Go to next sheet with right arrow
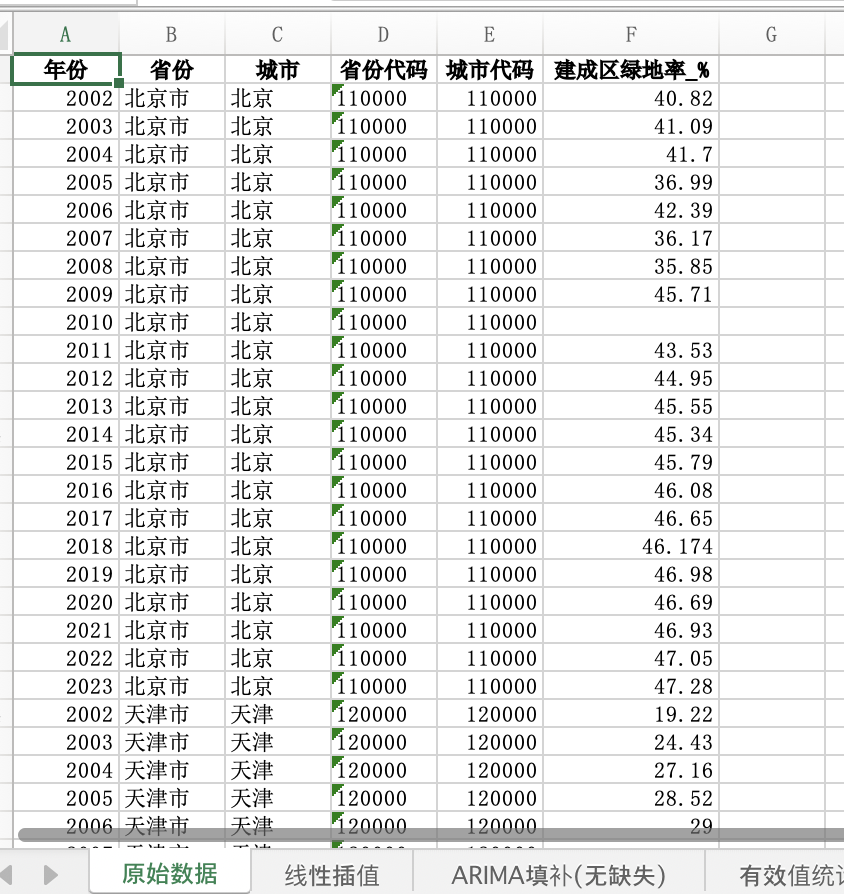This screenshot has height=894, width=844. 51,874
